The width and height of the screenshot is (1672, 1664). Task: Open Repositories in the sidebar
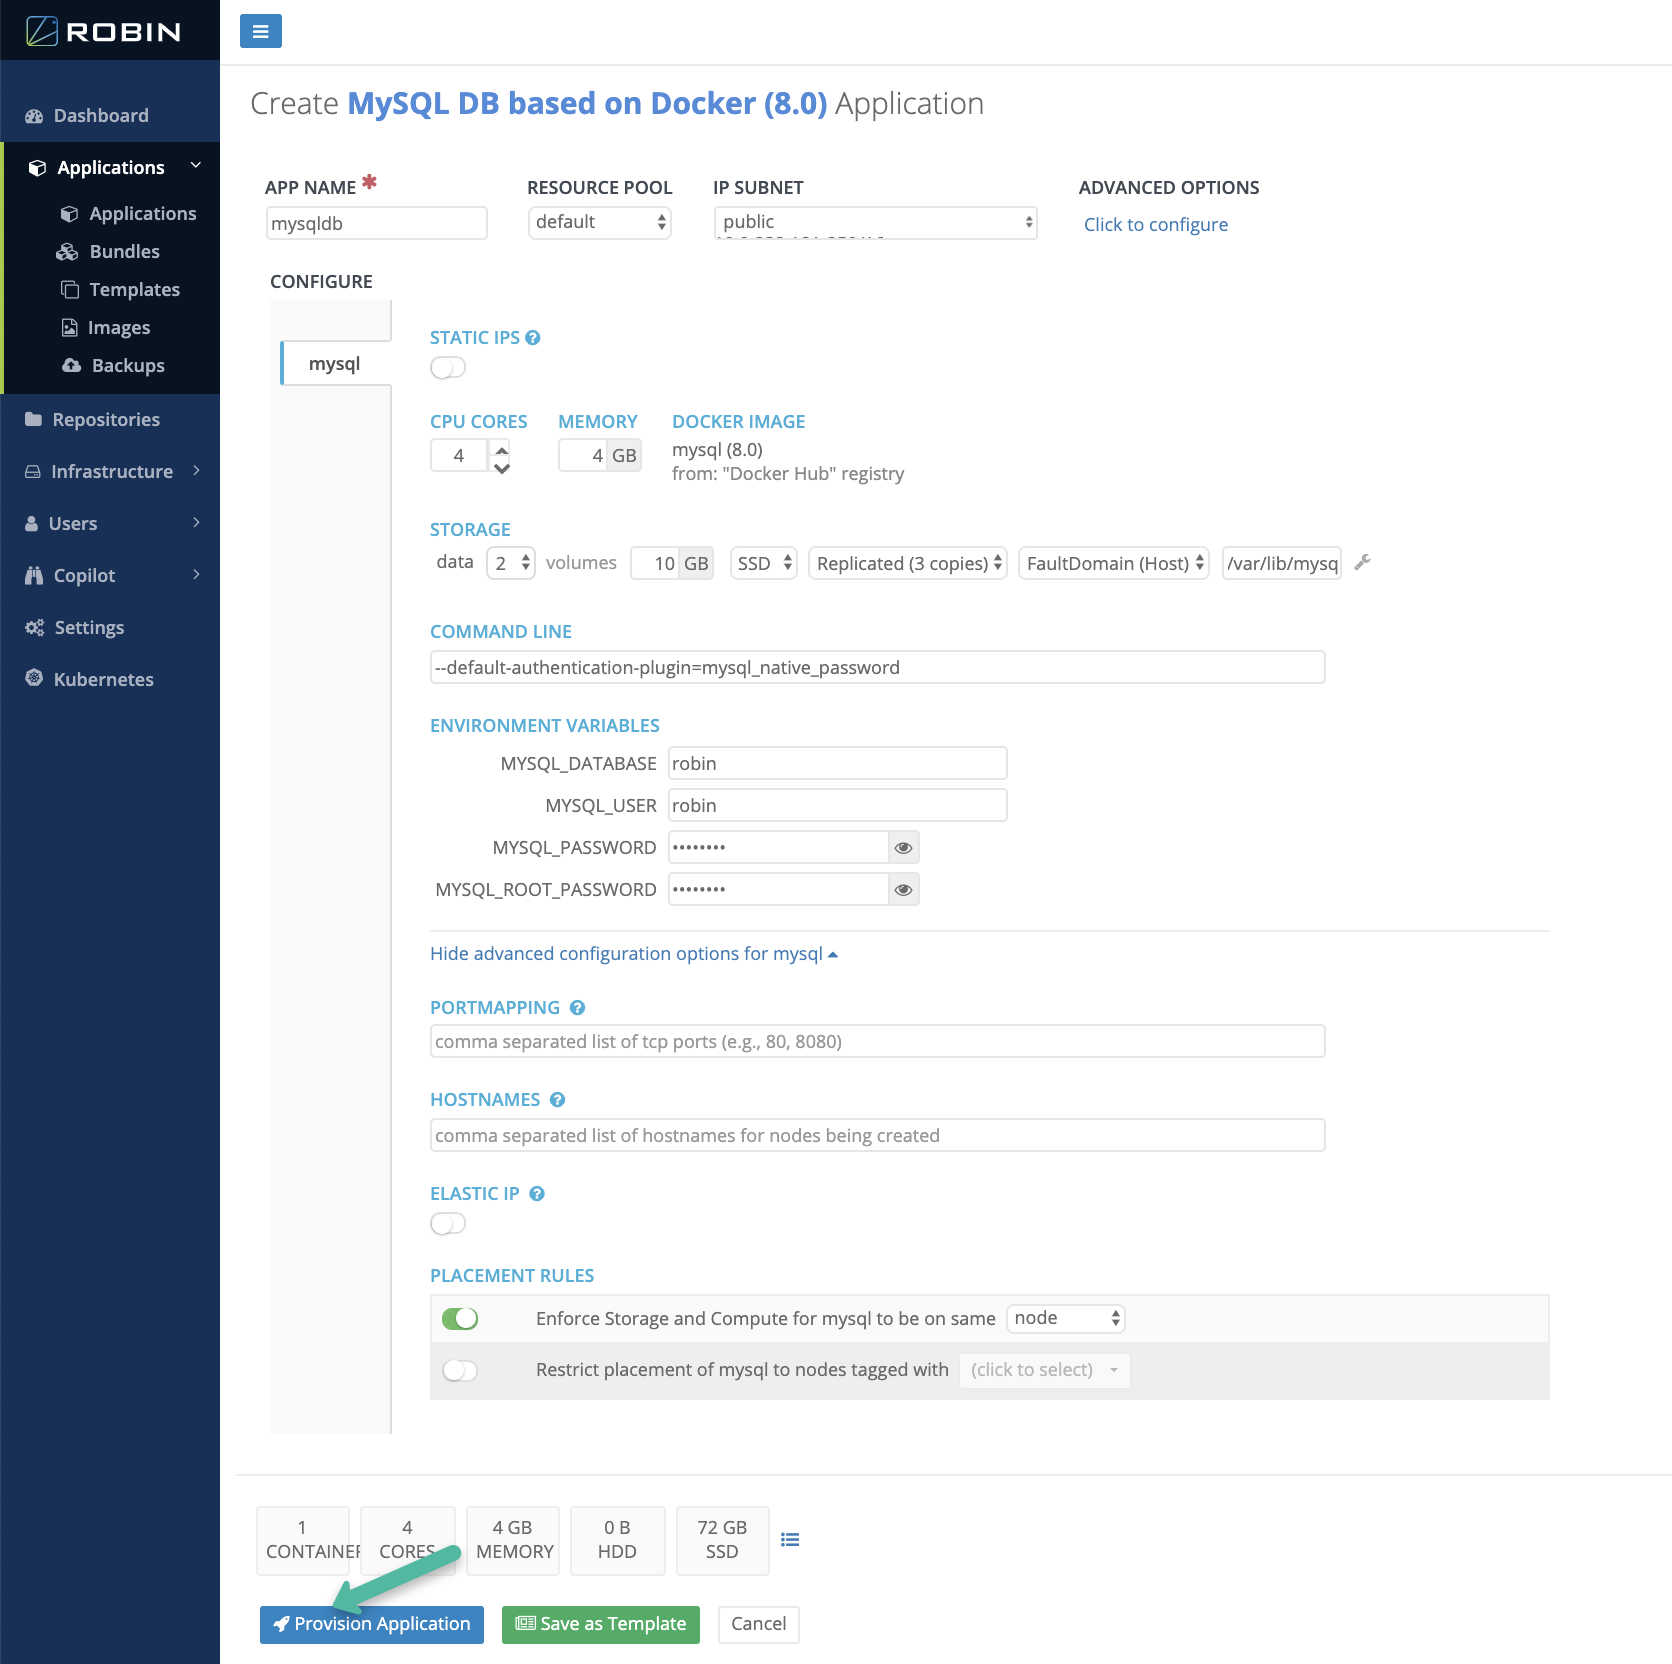[106, 420]
